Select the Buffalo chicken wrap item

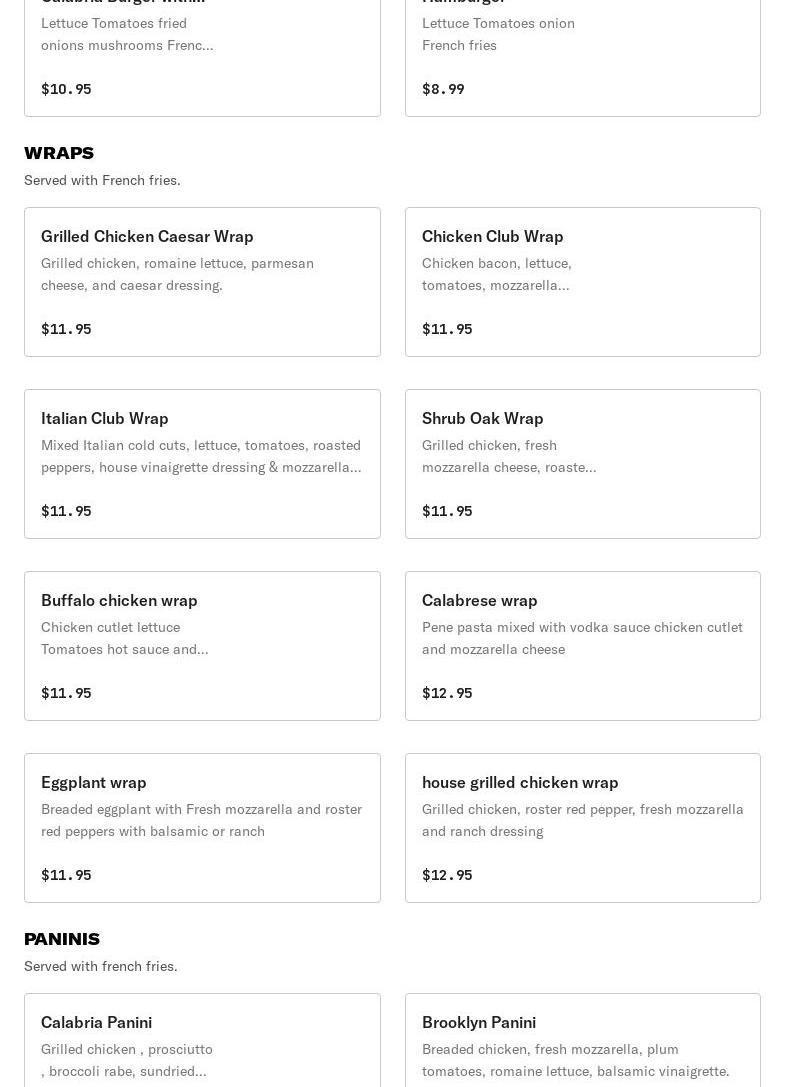tap(202, 646)
